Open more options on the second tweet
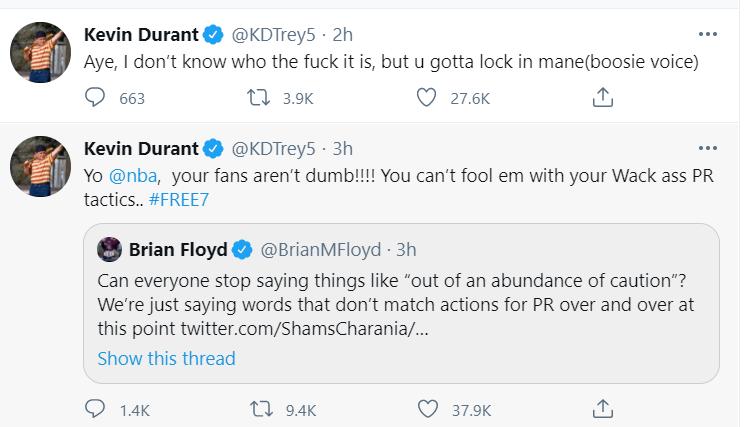The width and height of the screenshot is (744, 427). click(708, 148)
